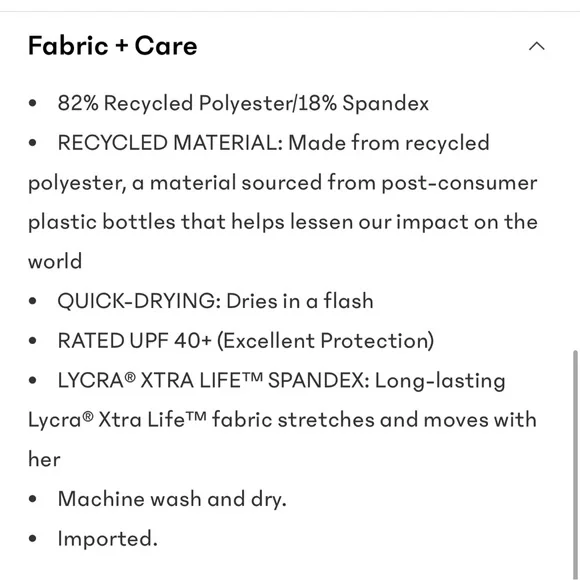Click the bullet point before QUICK-DRYING
Image resolution: width=580 pixels, height=580 pixels.
[x=33, y=301]
